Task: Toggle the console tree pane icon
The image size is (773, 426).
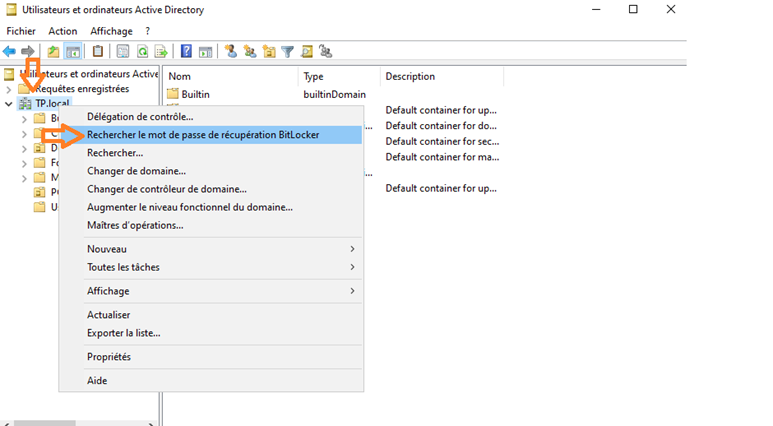Action: 73,51
